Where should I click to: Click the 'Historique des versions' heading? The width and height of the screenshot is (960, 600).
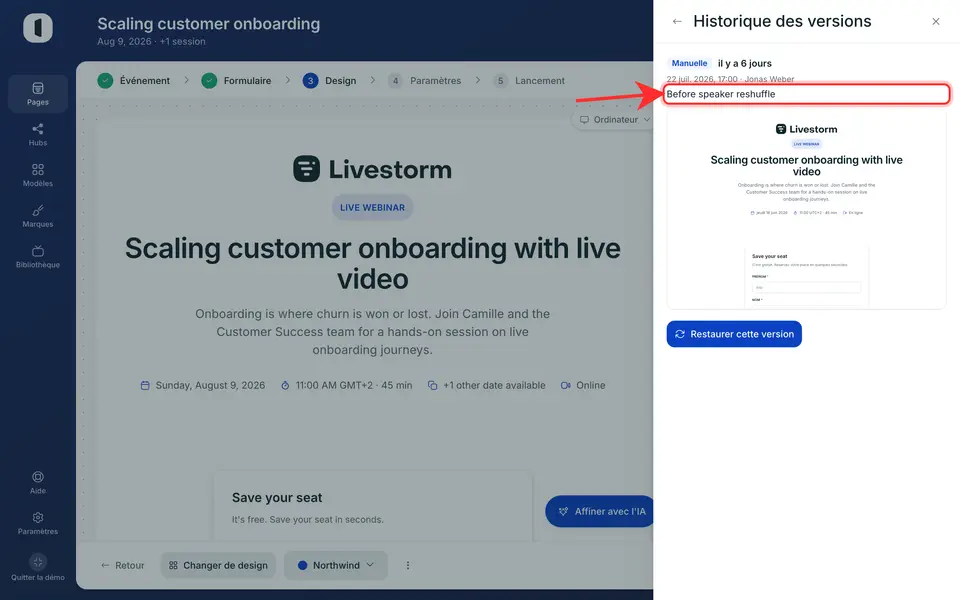(x=782, y=21)
